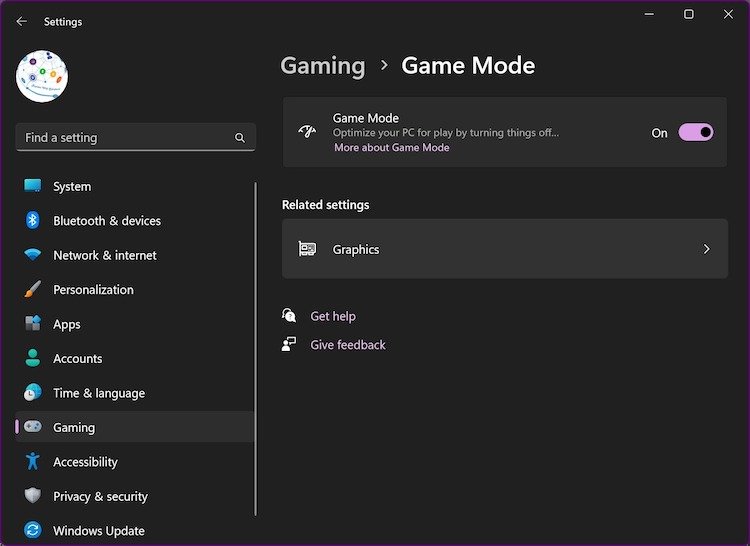The image size is (750, 546).
Task: Go to Privacy & security
Action: tap(100, 496)
